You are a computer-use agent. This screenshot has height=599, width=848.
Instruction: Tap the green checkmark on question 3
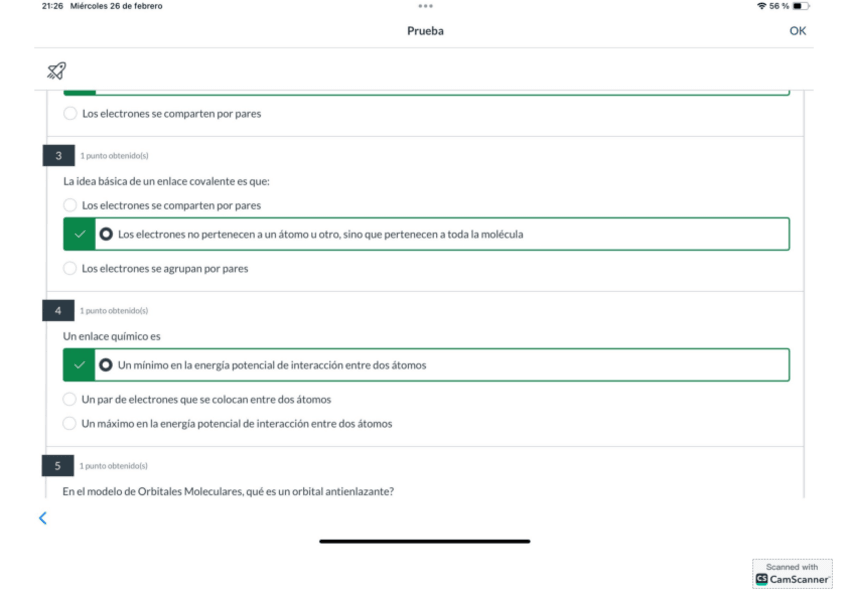(x=79, y=234)
